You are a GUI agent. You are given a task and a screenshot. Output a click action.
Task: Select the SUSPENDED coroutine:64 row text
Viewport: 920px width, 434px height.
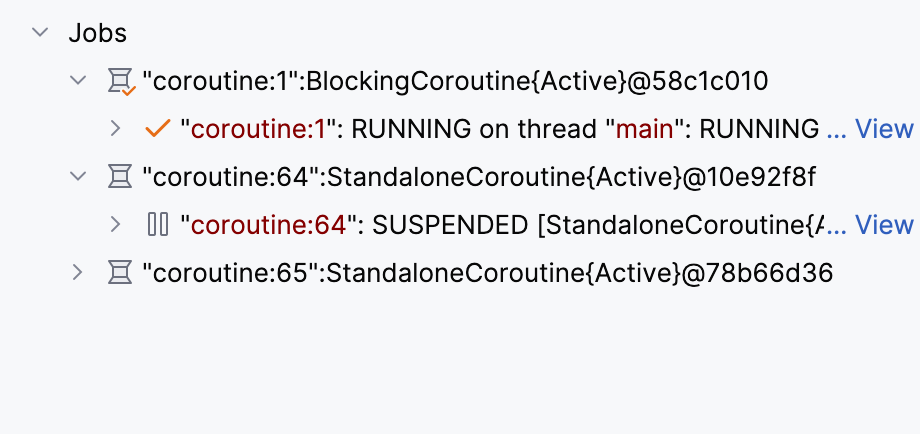(x=500, y=225)
